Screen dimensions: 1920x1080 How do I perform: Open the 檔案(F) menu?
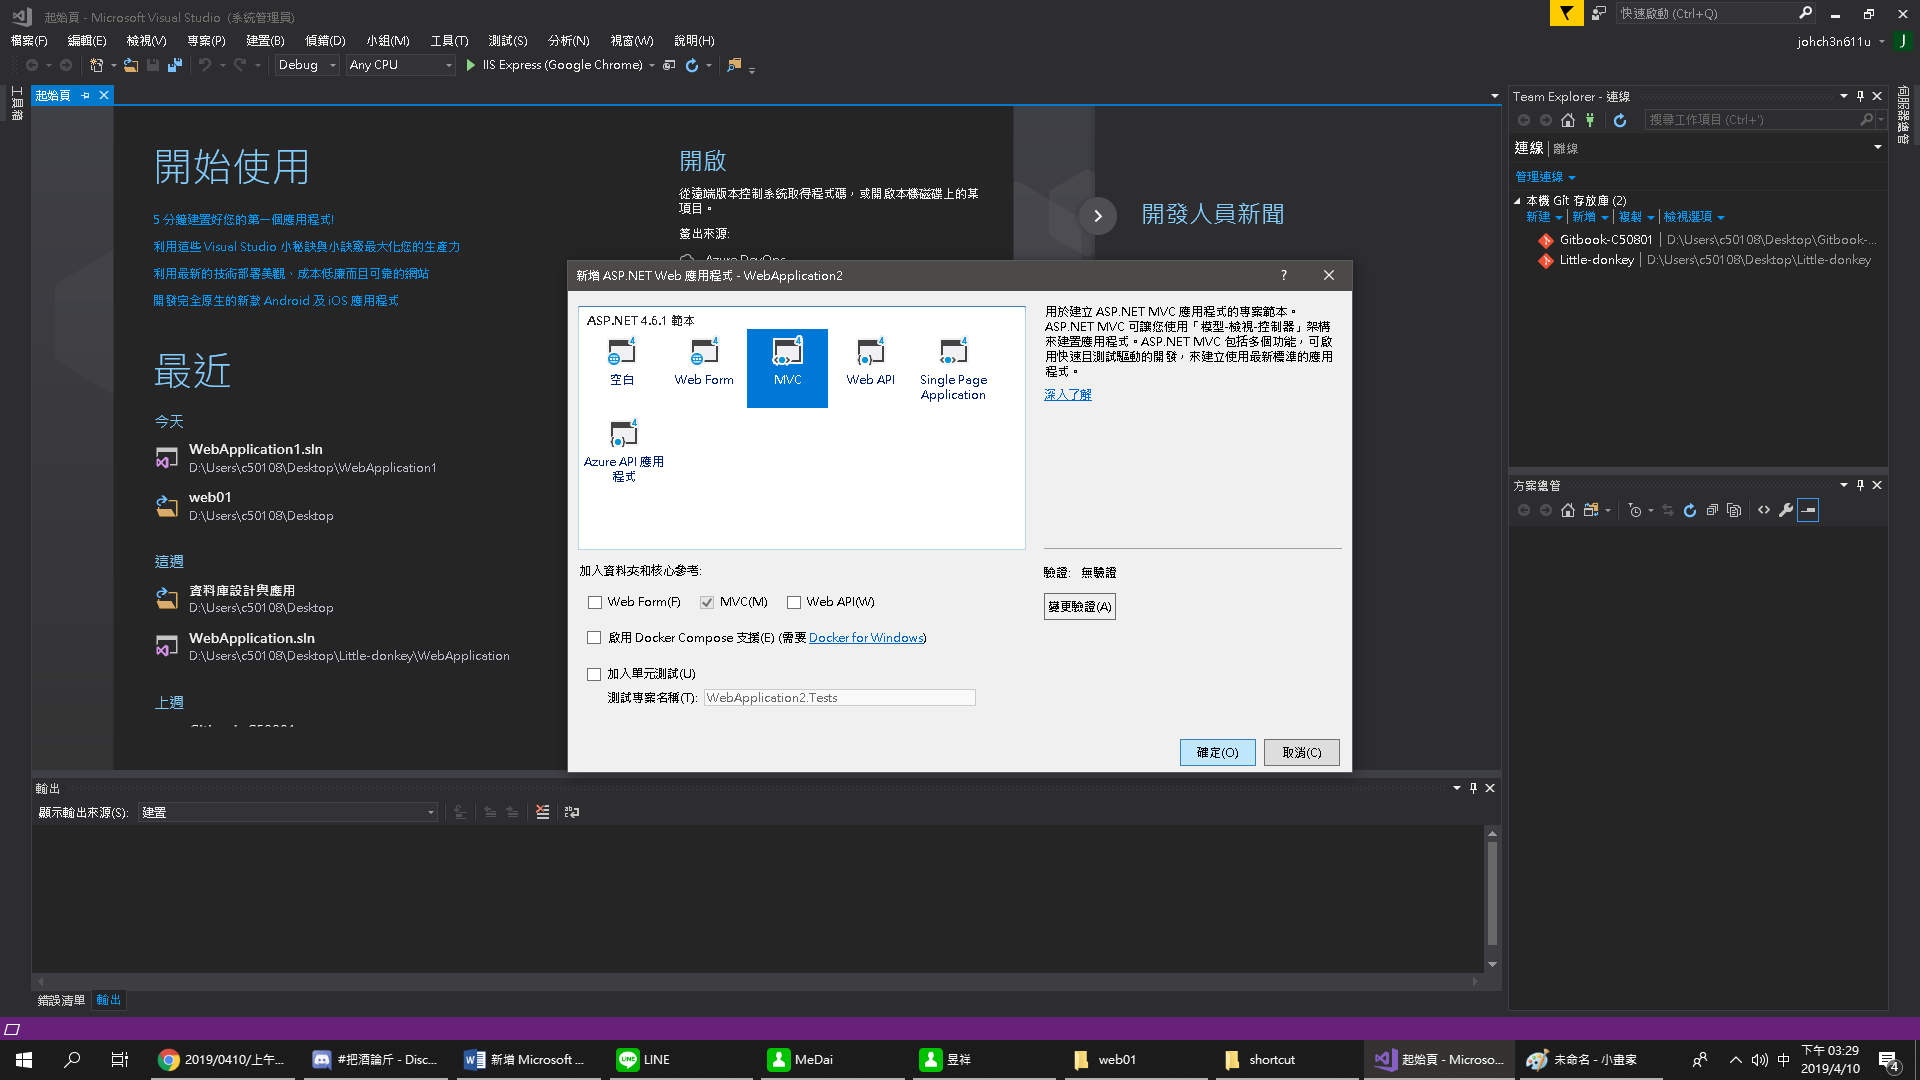(29, 41)
